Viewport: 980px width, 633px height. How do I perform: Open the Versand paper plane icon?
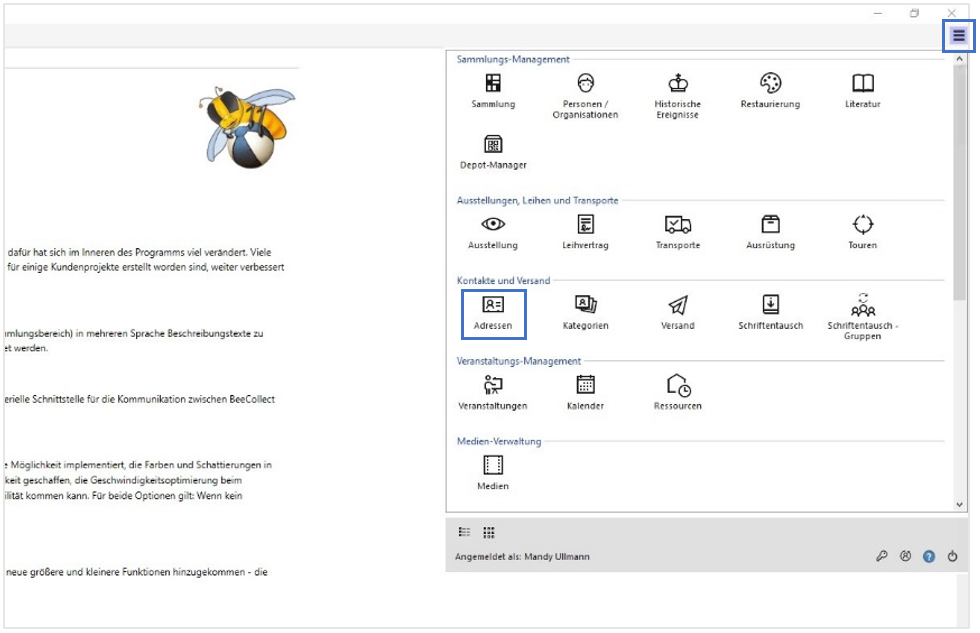(677, 312)
